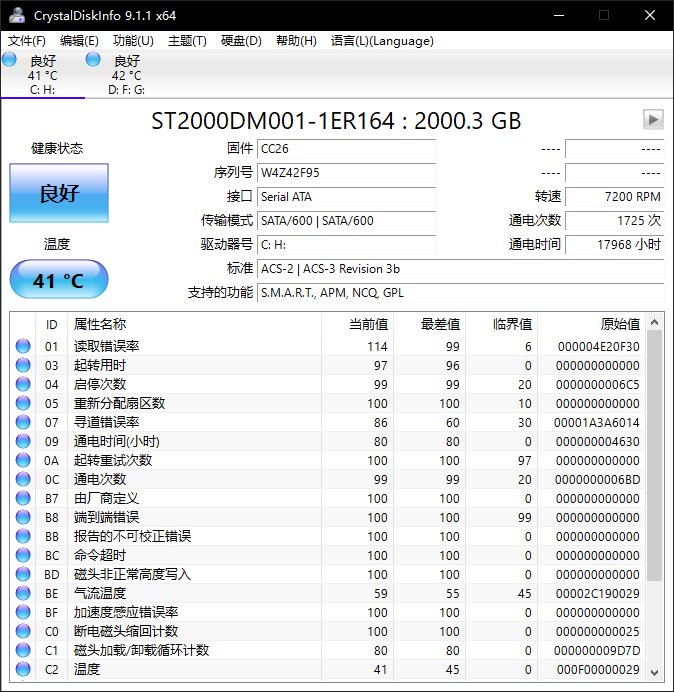Open the 文件(F) menu

click(x=26, y=41)
